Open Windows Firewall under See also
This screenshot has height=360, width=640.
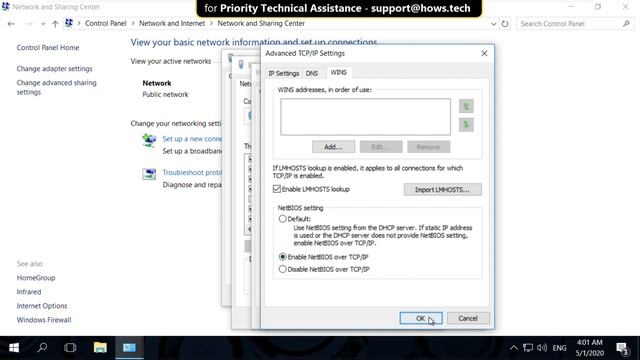[44, 320]
